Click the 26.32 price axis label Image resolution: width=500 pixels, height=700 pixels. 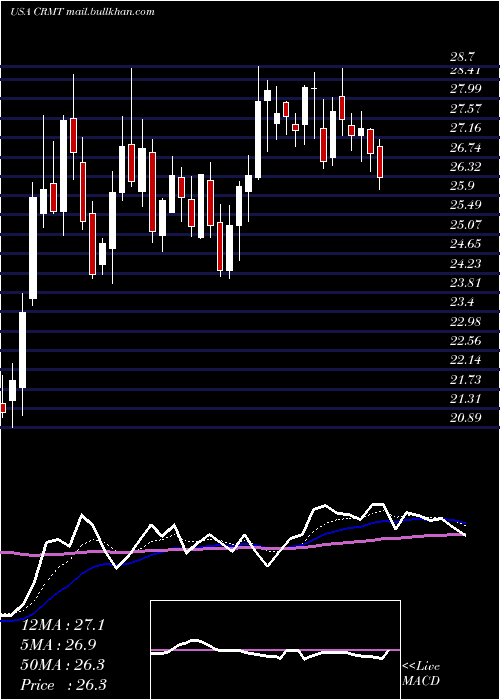click(x=466, y=167)
